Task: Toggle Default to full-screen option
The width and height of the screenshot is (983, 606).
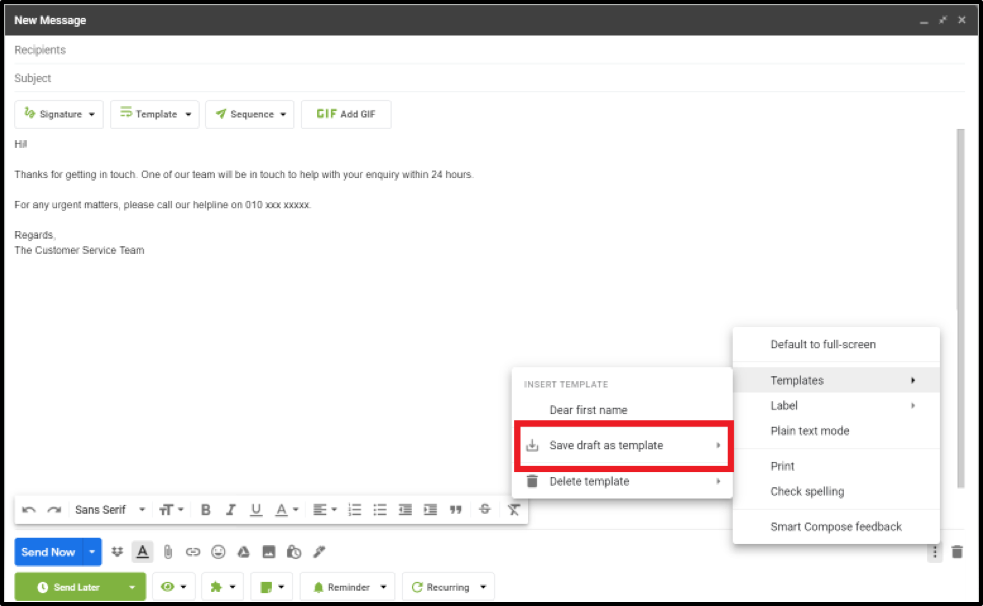Action: tap(822, 344)
